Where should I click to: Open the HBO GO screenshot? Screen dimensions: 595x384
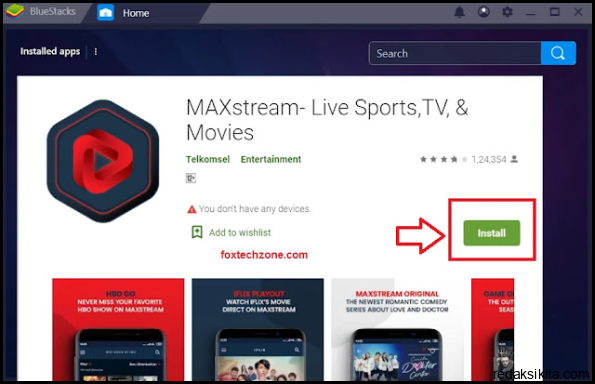[x=118, y=329]
